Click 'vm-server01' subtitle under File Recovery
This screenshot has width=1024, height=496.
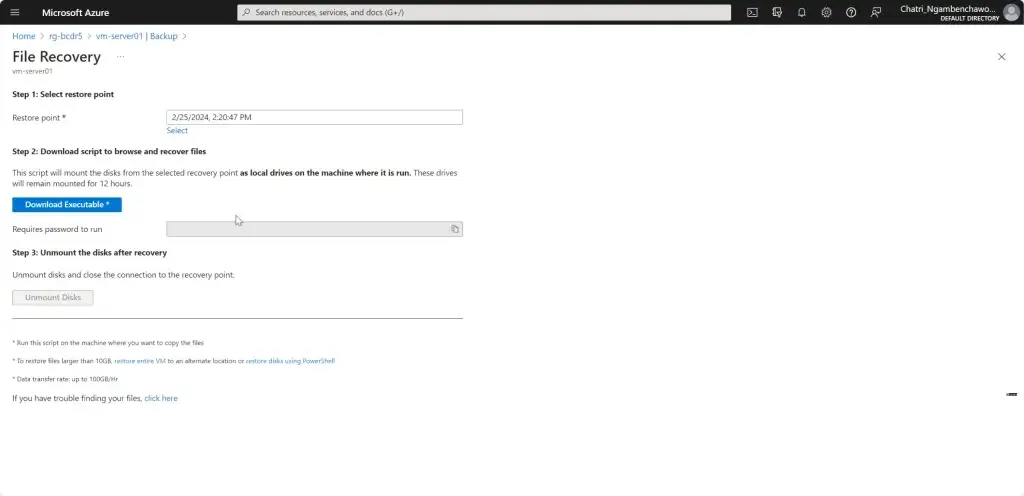[x=33, y=71]
